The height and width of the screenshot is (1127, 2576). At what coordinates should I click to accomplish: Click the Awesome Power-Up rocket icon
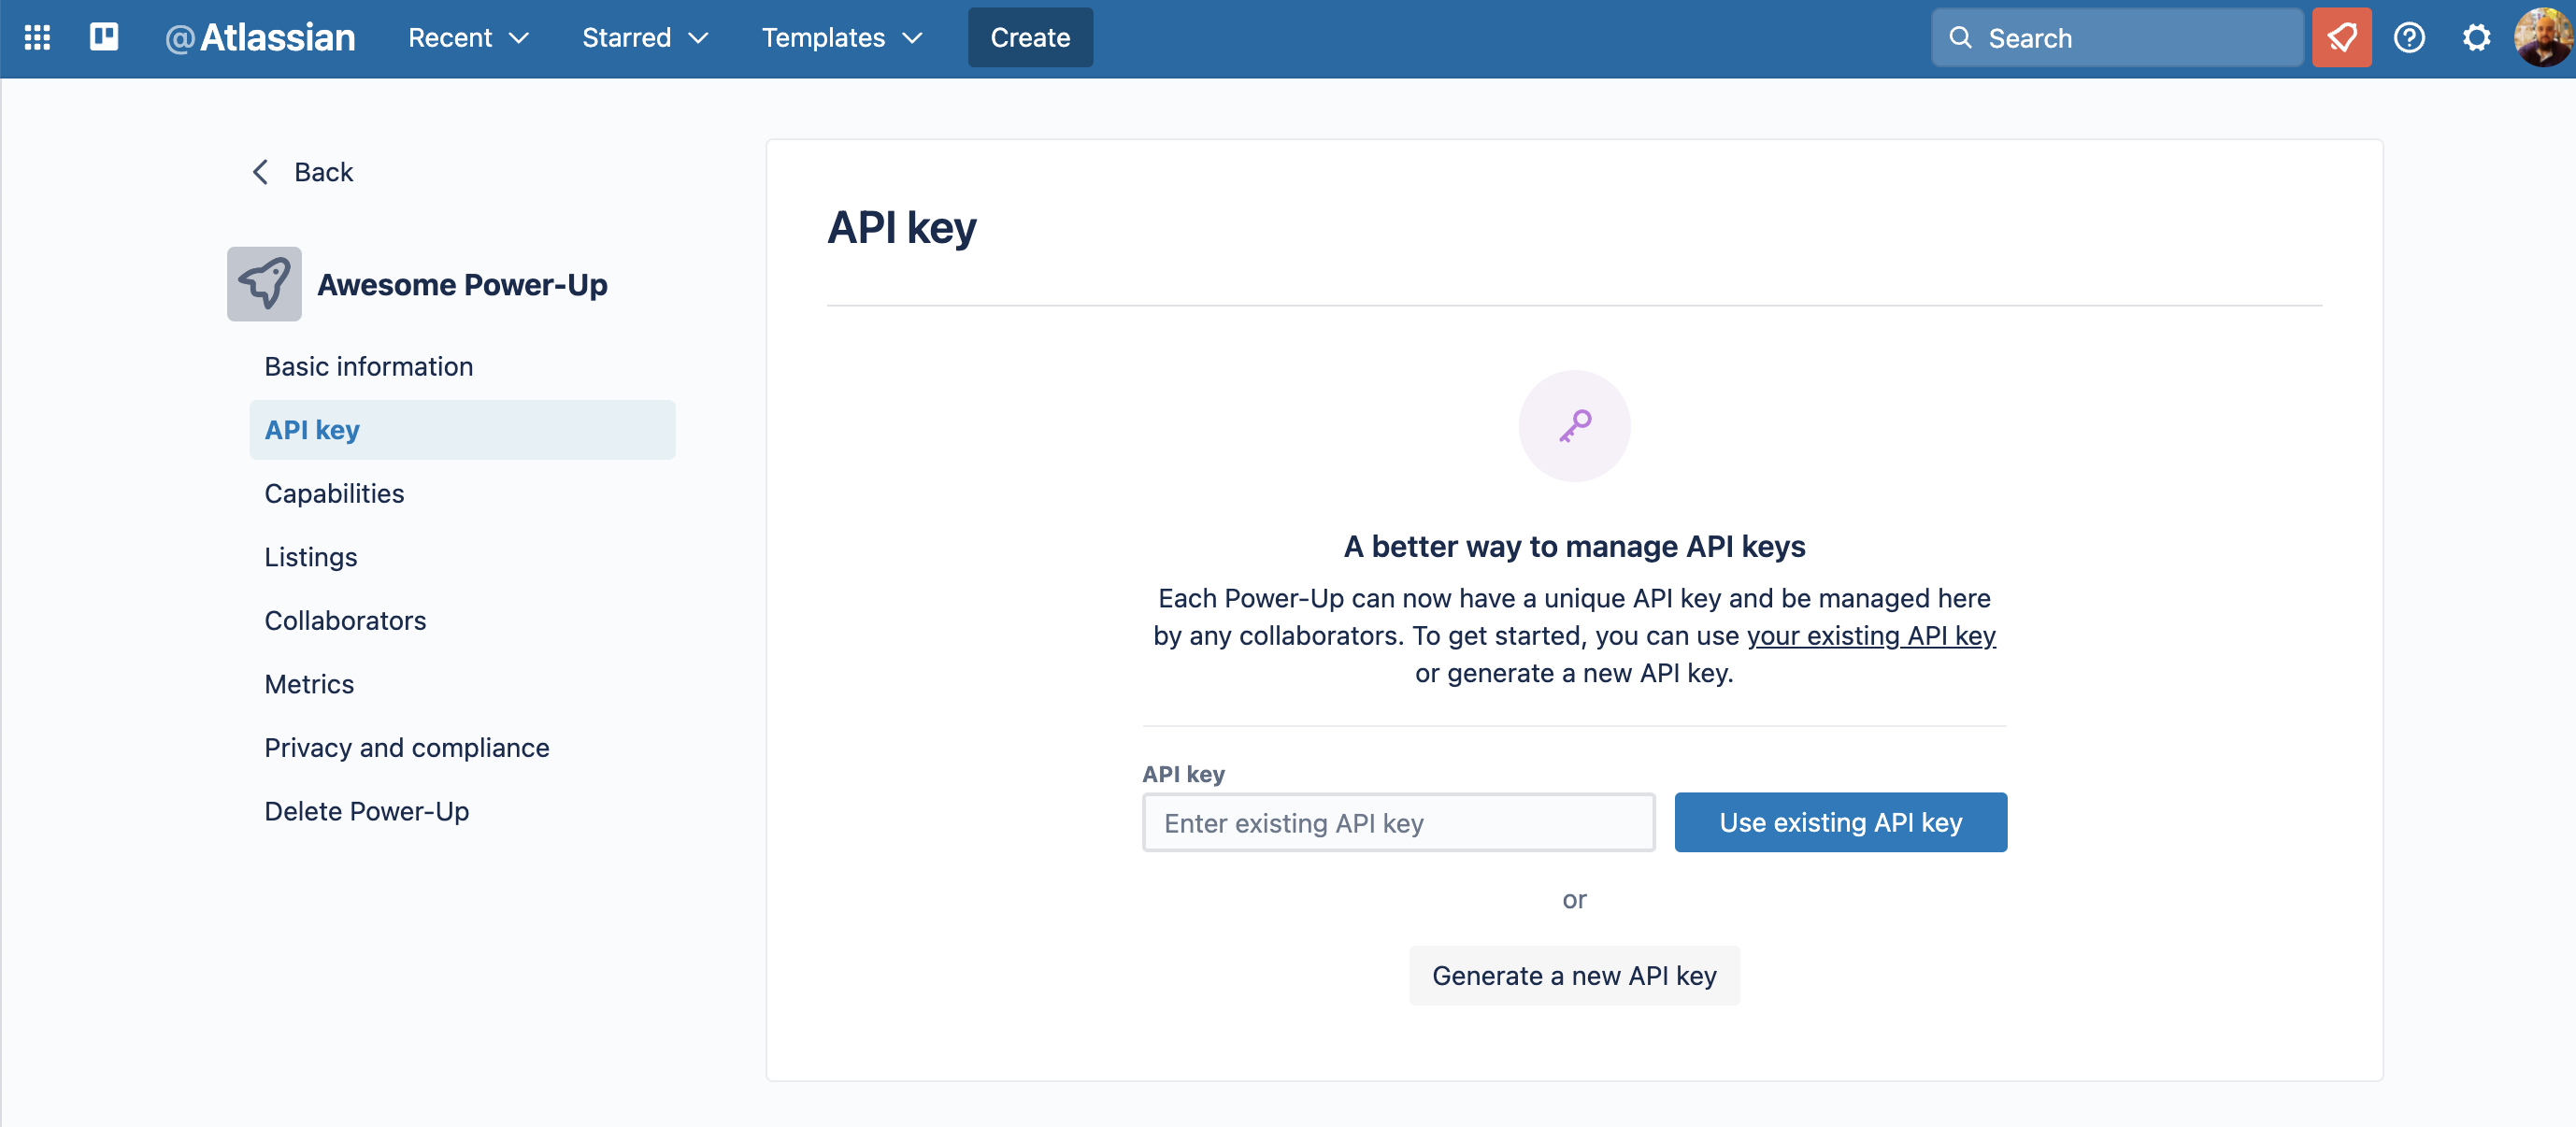point(264,284)
